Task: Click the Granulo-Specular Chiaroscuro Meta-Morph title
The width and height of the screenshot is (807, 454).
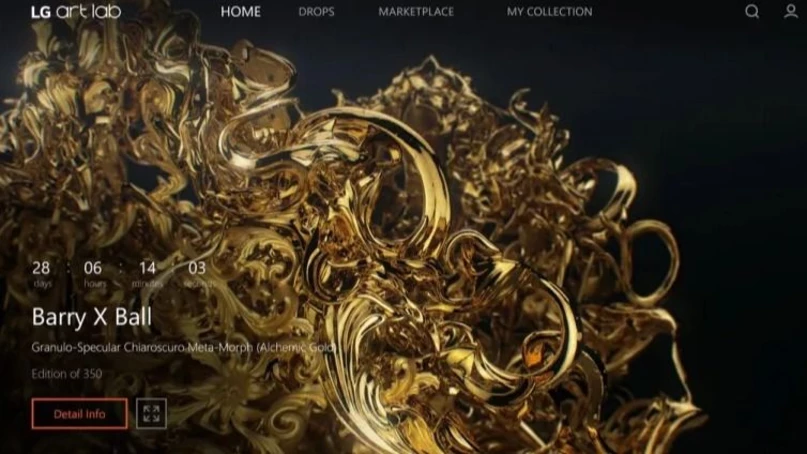Action: tap(184, 347)
